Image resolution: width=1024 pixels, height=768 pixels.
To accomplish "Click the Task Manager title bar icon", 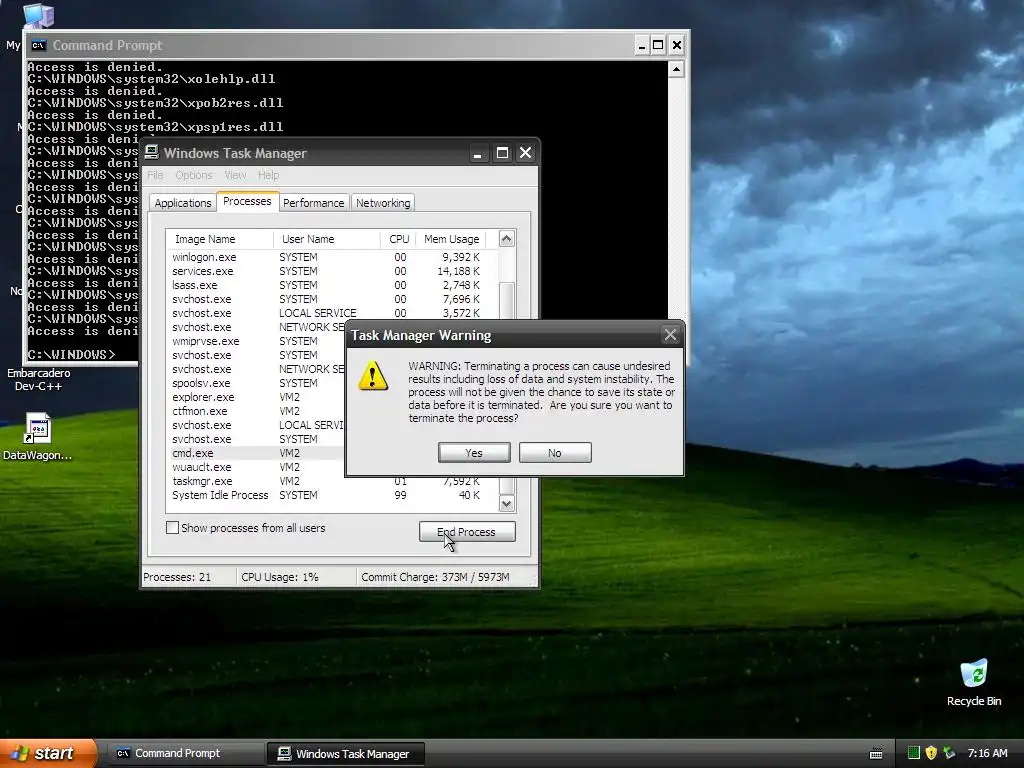I will [x=152, y=152].
